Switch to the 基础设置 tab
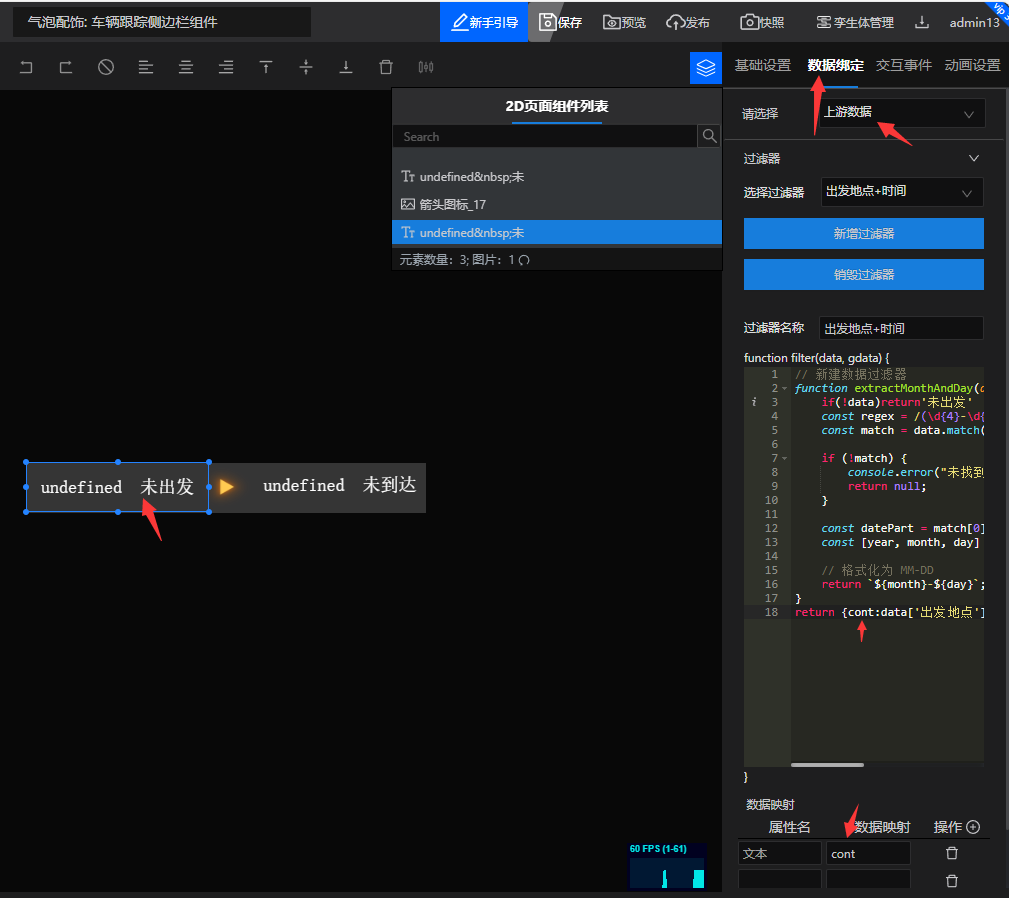The width and height of the screenshot is (1009, 898). click(762, 65)
